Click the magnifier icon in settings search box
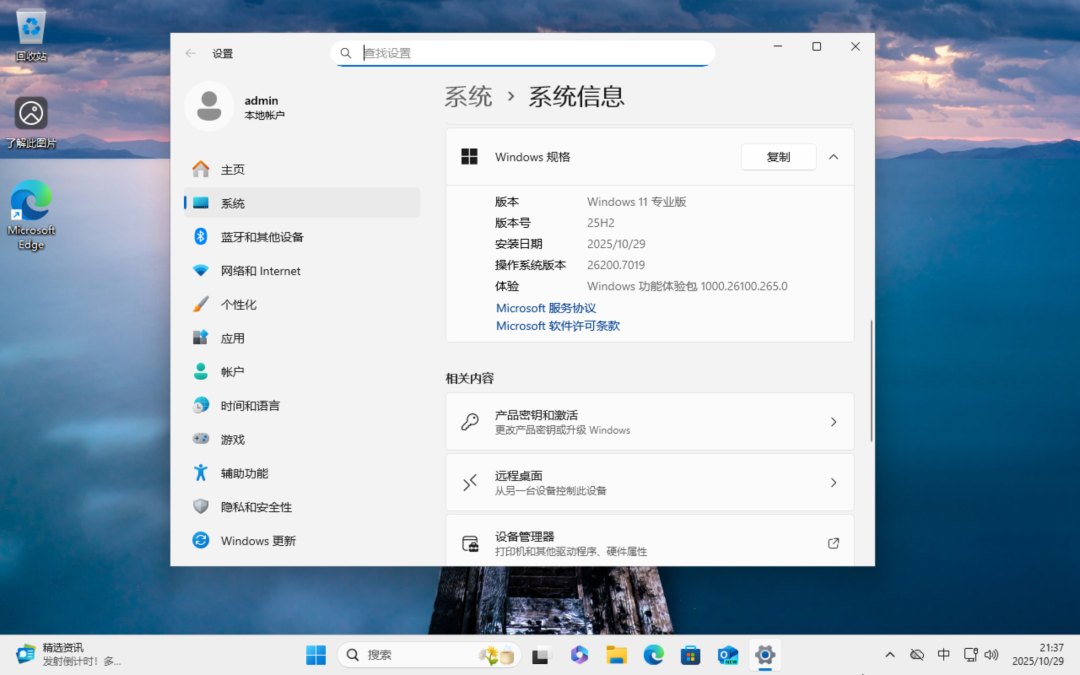 (346, 53)
